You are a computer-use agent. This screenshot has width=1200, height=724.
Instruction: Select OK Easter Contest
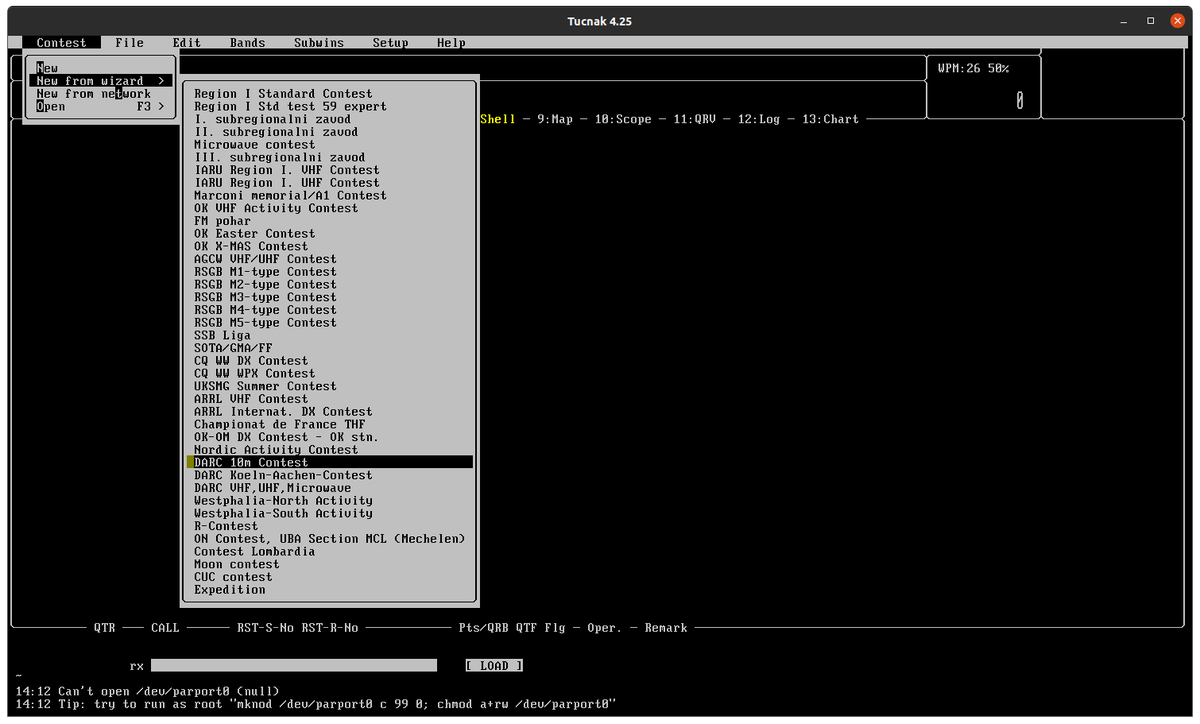point(329,234)
